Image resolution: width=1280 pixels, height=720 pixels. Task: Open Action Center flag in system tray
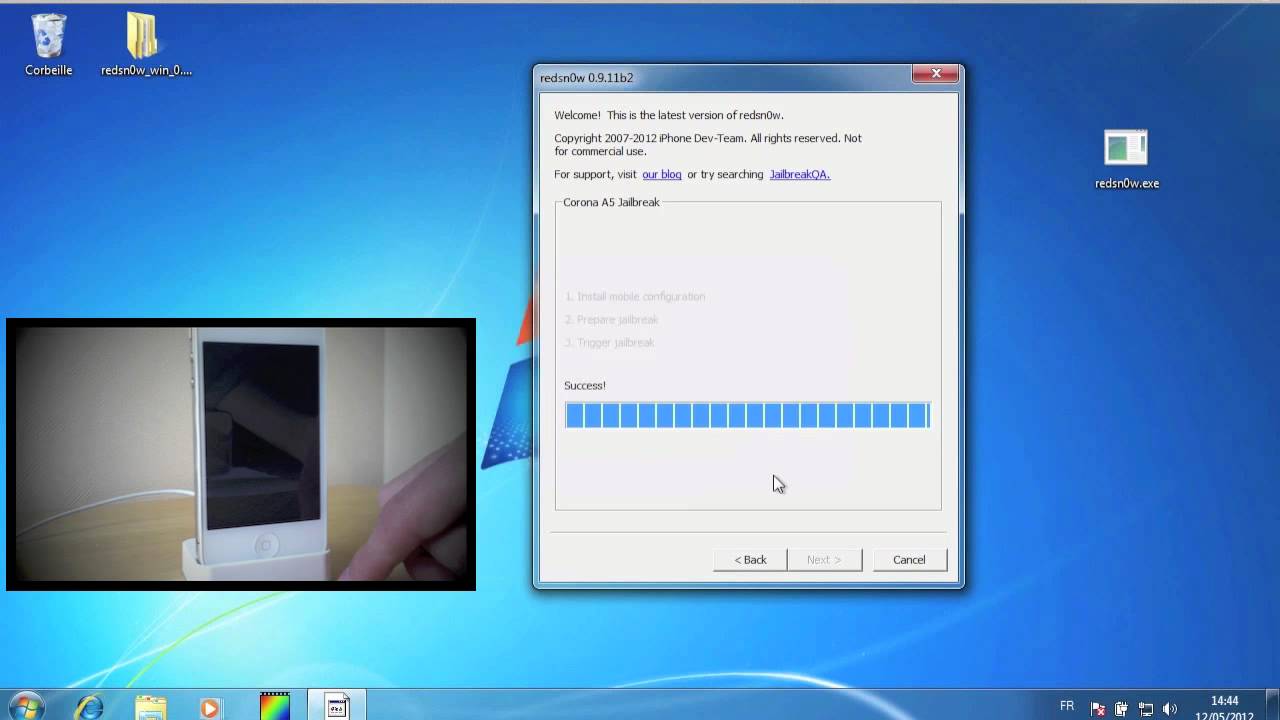pos(1098,709)
